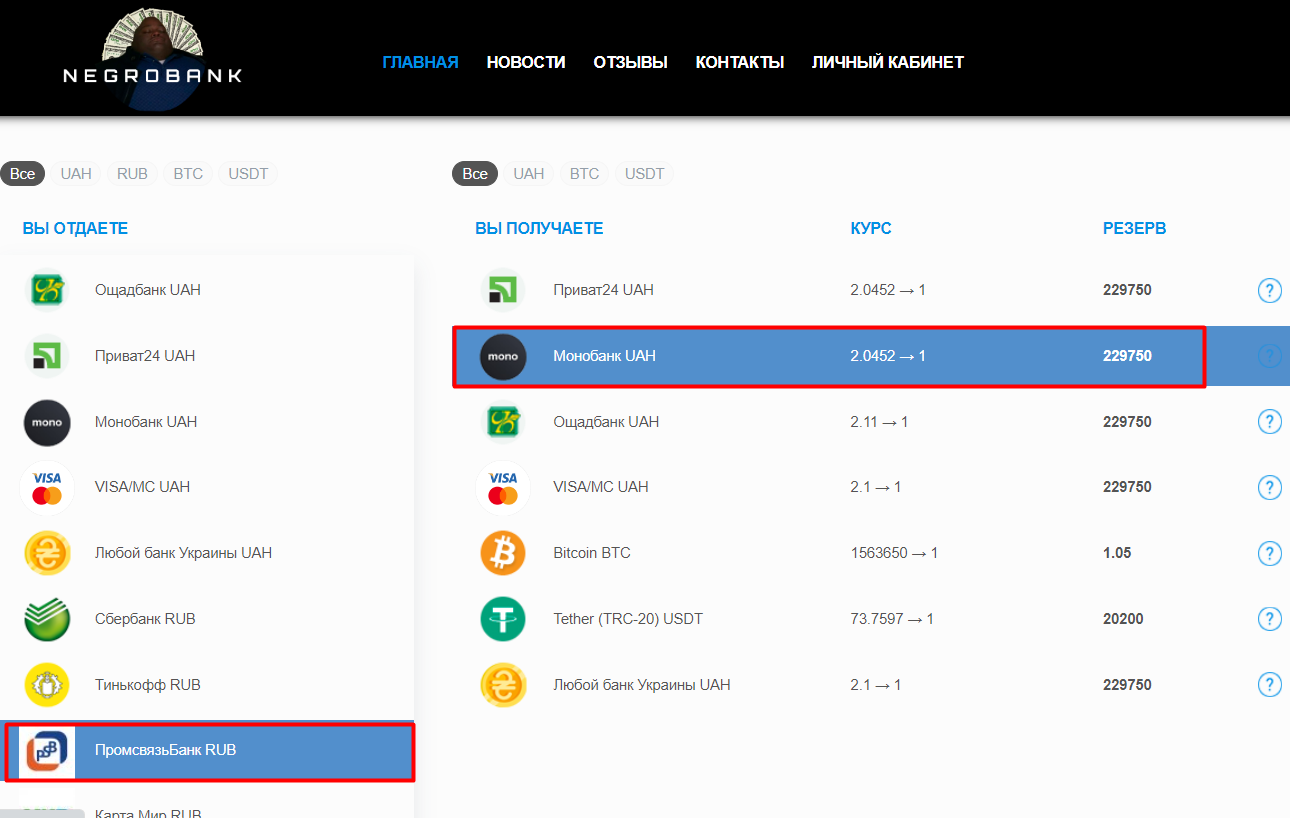Image resolution: width=1290 pixels, height=818 pixels.
Task: Open help for highlighted Монобанк row
Action: click(1269, 356)
